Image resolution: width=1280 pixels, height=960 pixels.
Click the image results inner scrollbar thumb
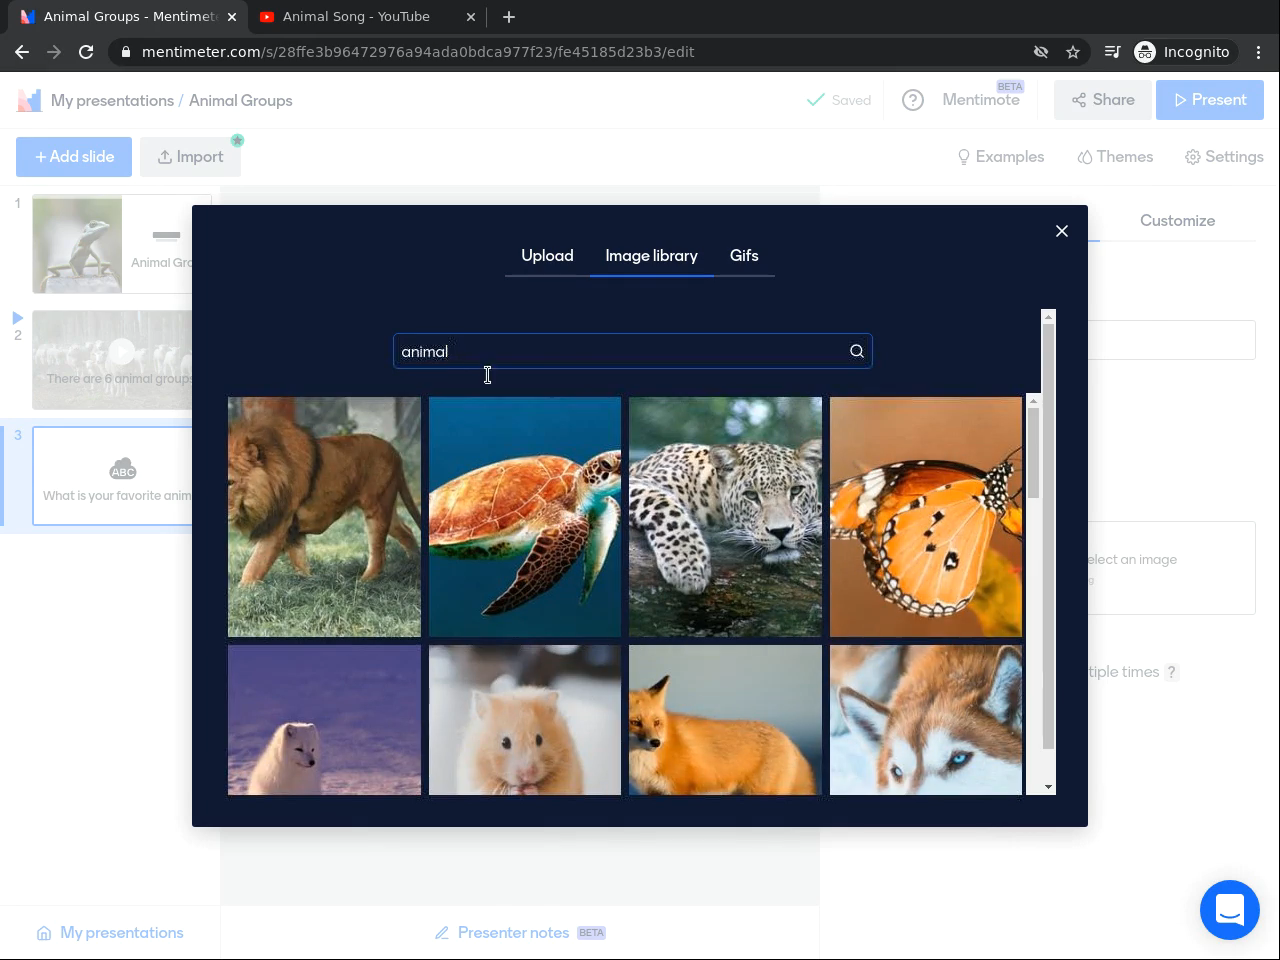click(1034, 452)
